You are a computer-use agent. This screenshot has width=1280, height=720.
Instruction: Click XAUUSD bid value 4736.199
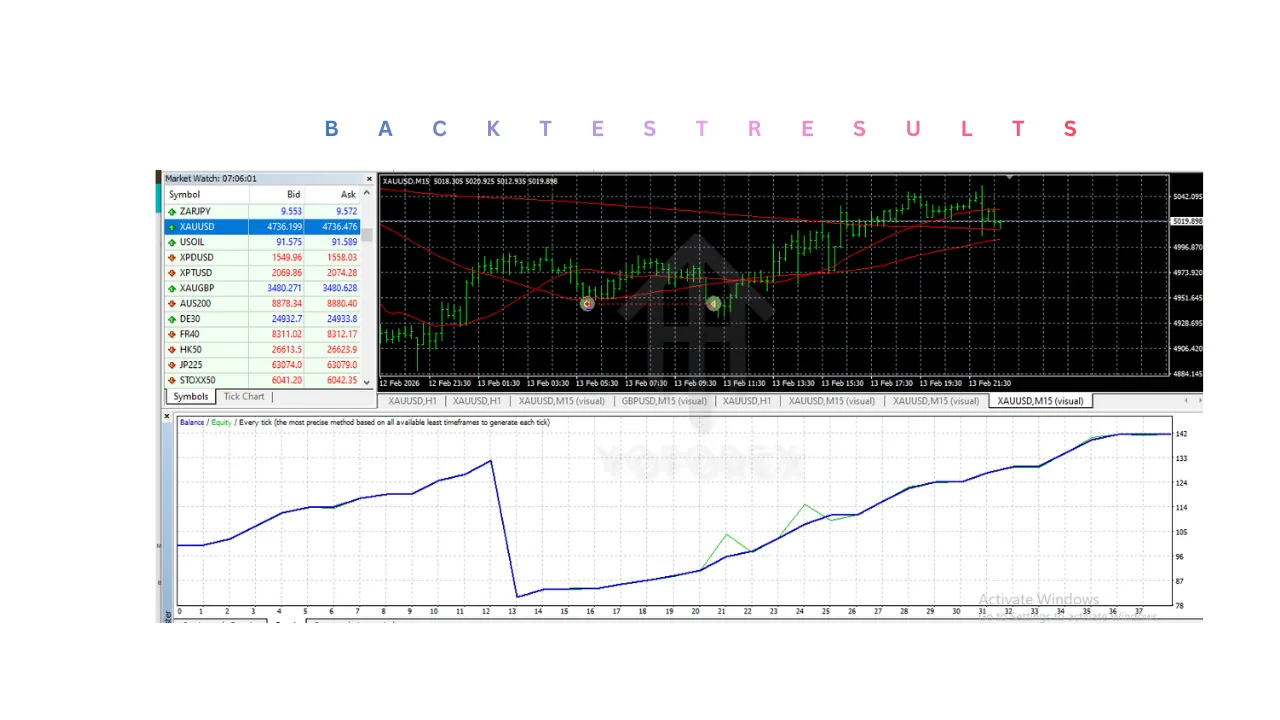284,227
